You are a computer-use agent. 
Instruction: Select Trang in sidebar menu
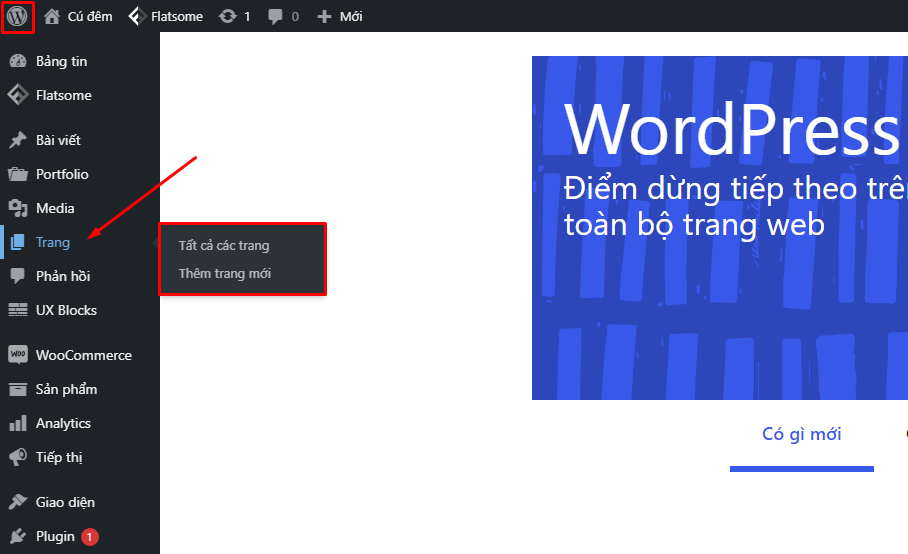53,243
